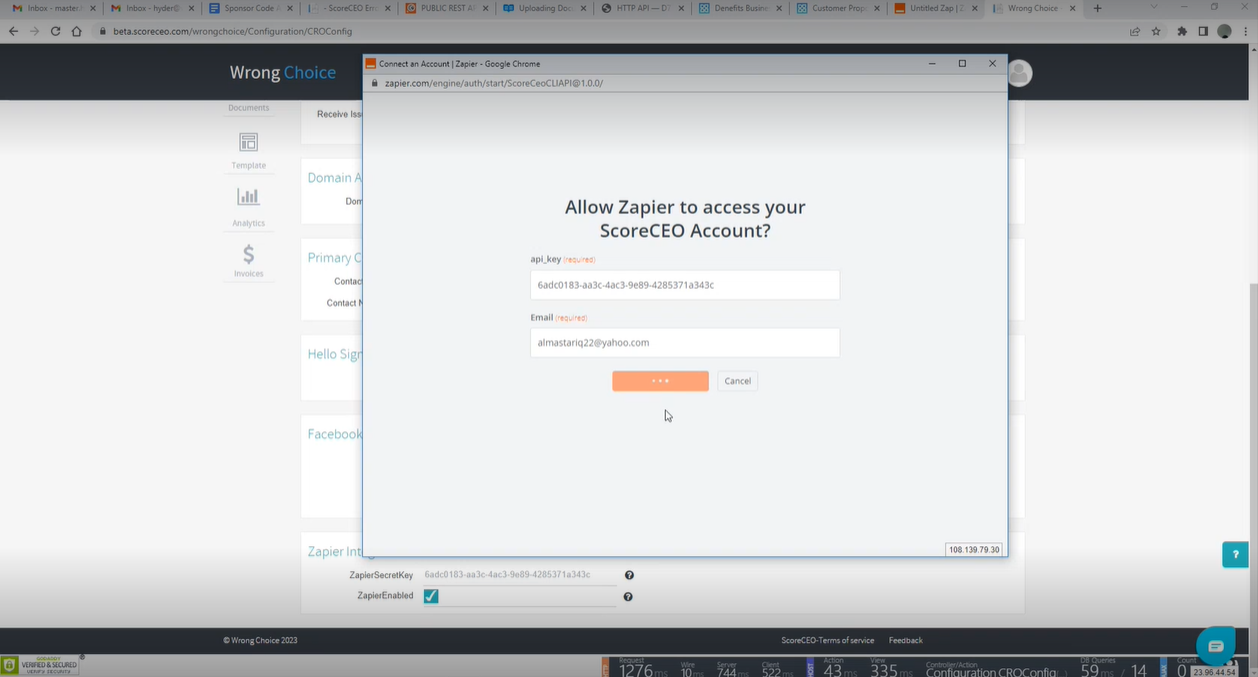
Task: Click browser forward arrow
Action: [34, 31]
